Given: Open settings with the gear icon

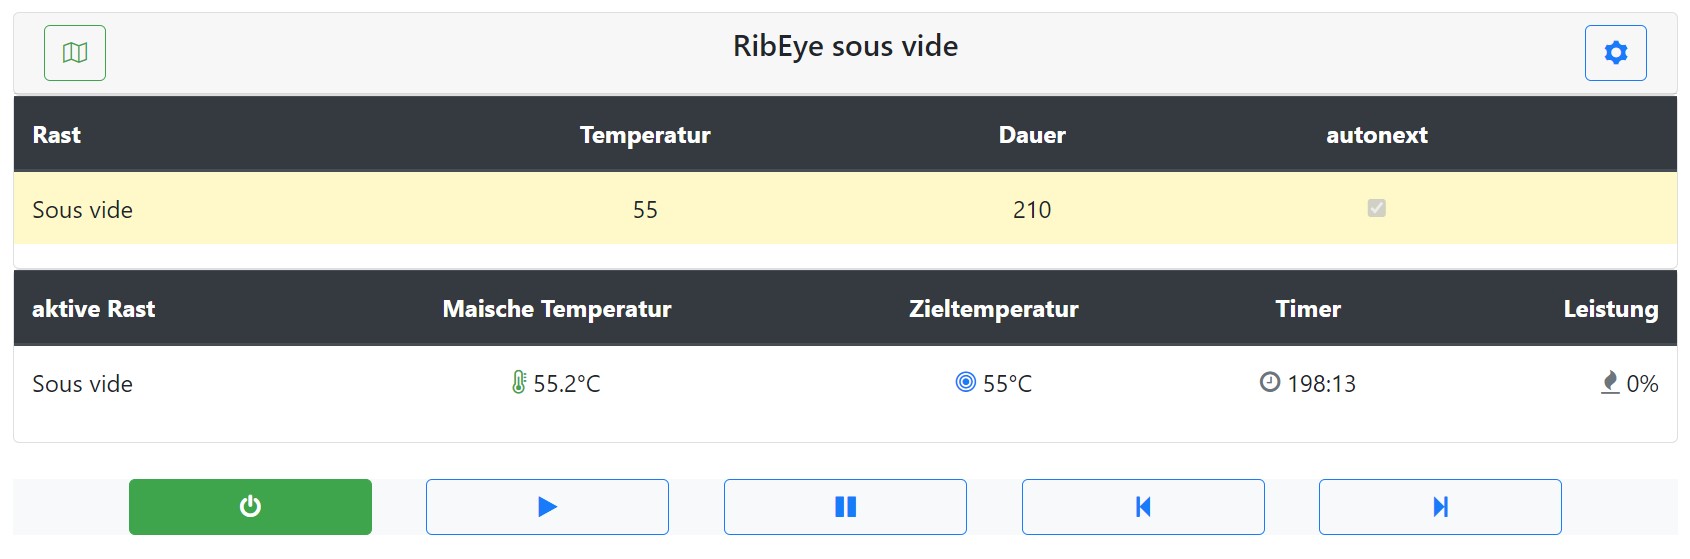Looking at the screenshot, I should coord(1615,53).
